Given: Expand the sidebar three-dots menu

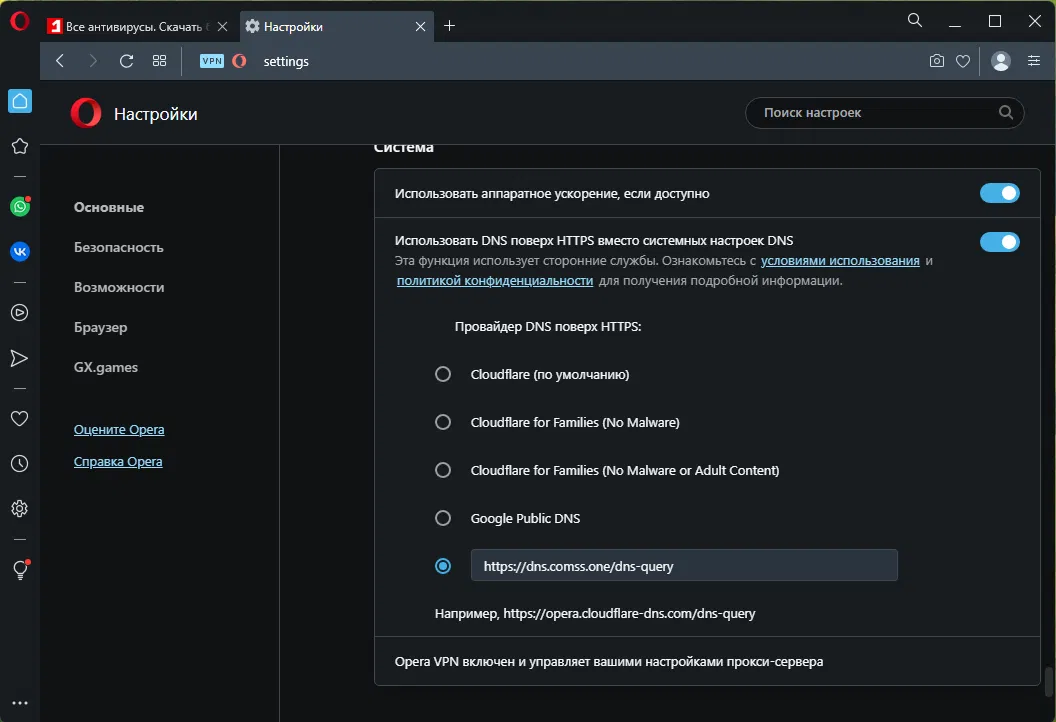Looking at the screenshot, I should pyautogui.click(x=19, y=703).
